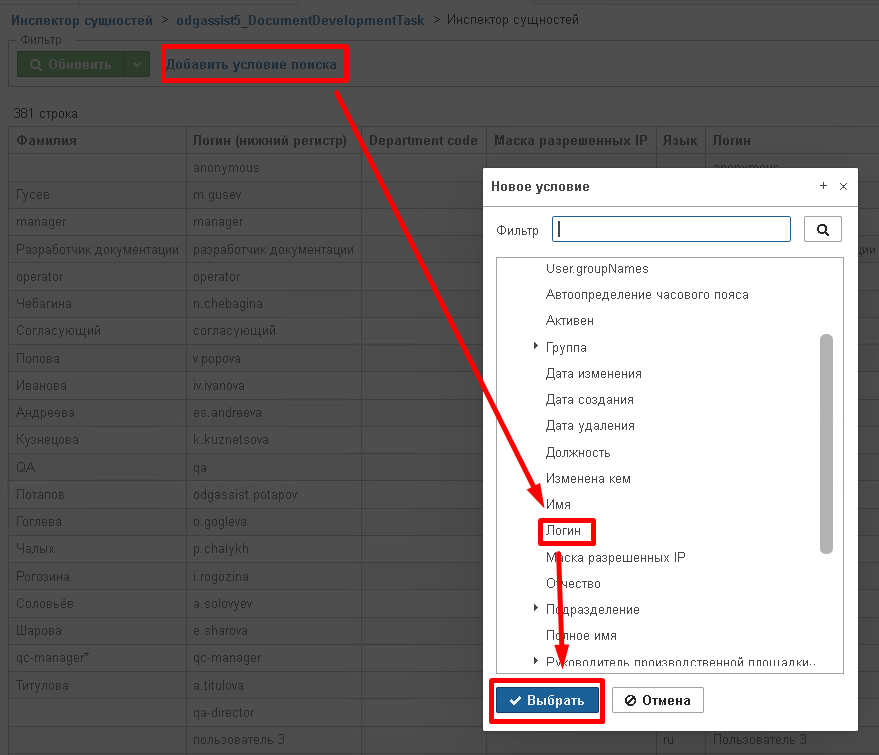Select Дата удаления item
Viewport: 879px width, 755px height.
[x=590, y=425]
